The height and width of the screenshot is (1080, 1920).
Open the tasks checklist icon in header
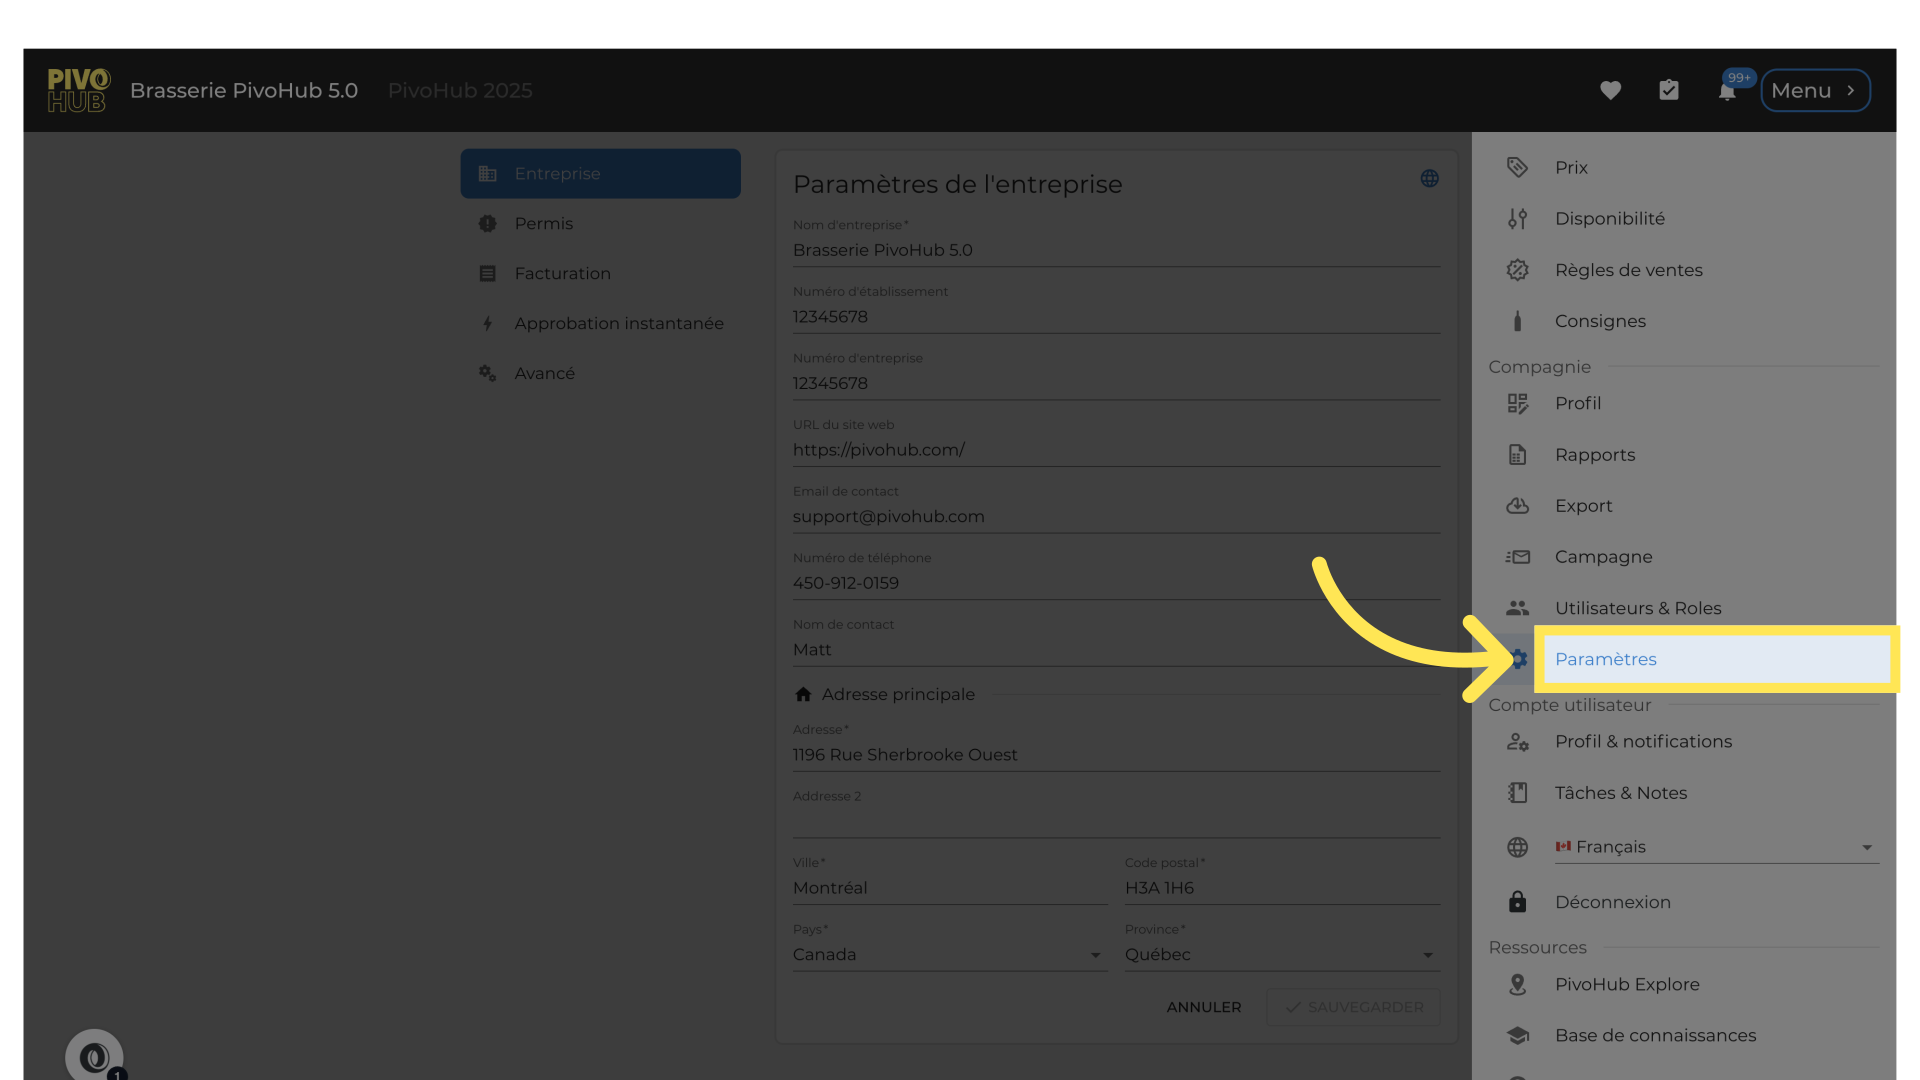pyautogui.click(x=1669, y=90)
